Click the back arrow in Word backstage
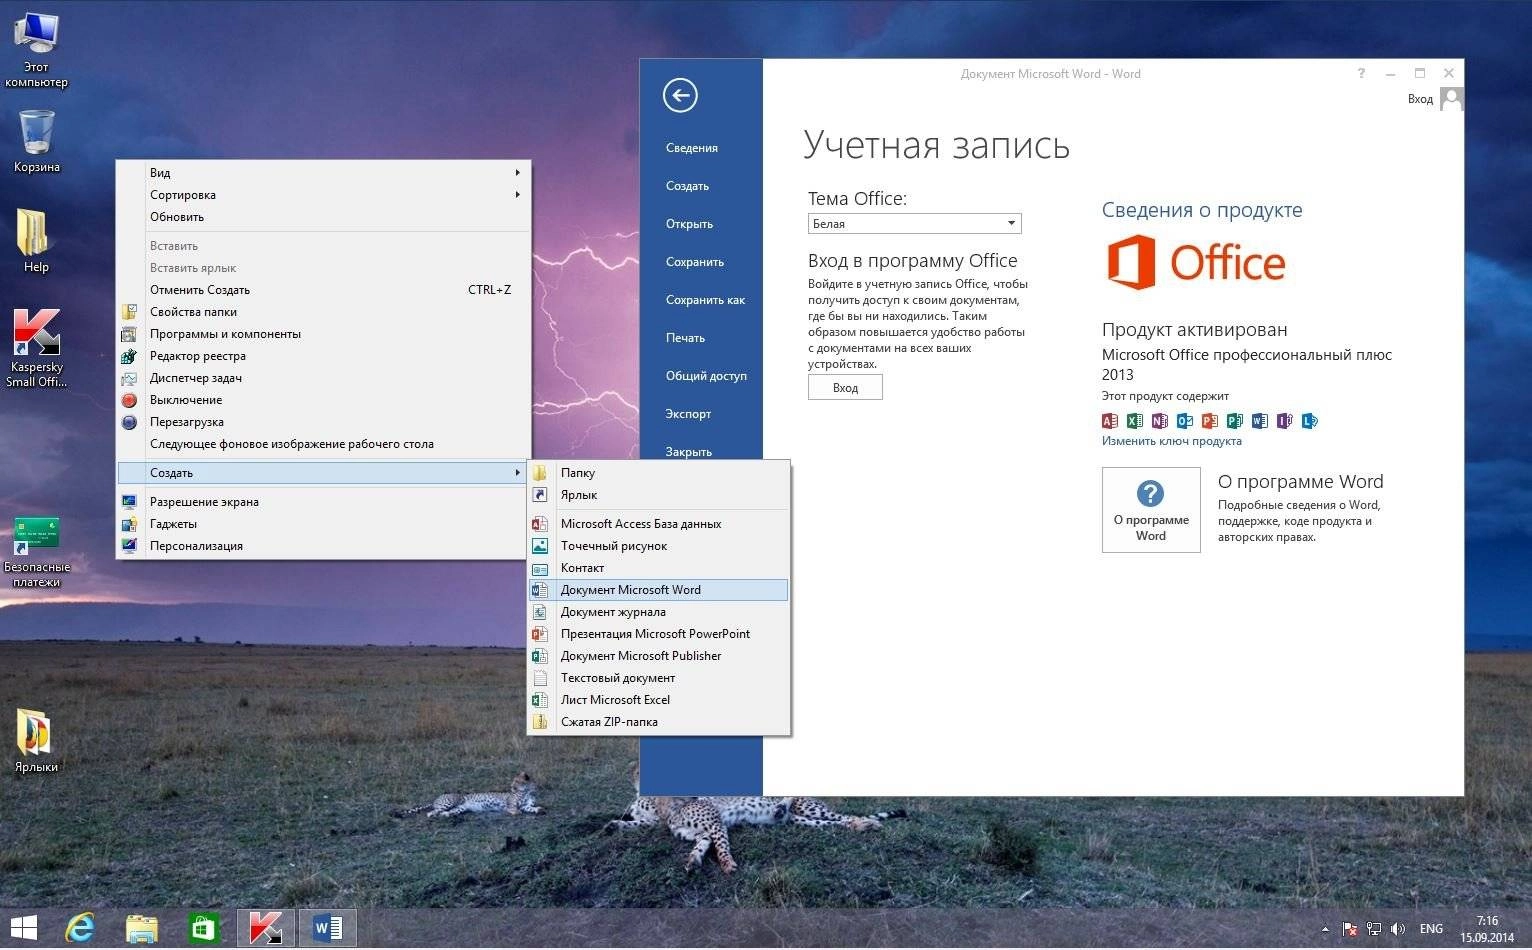Screen dimensions: 1532x950 (680, 95)
